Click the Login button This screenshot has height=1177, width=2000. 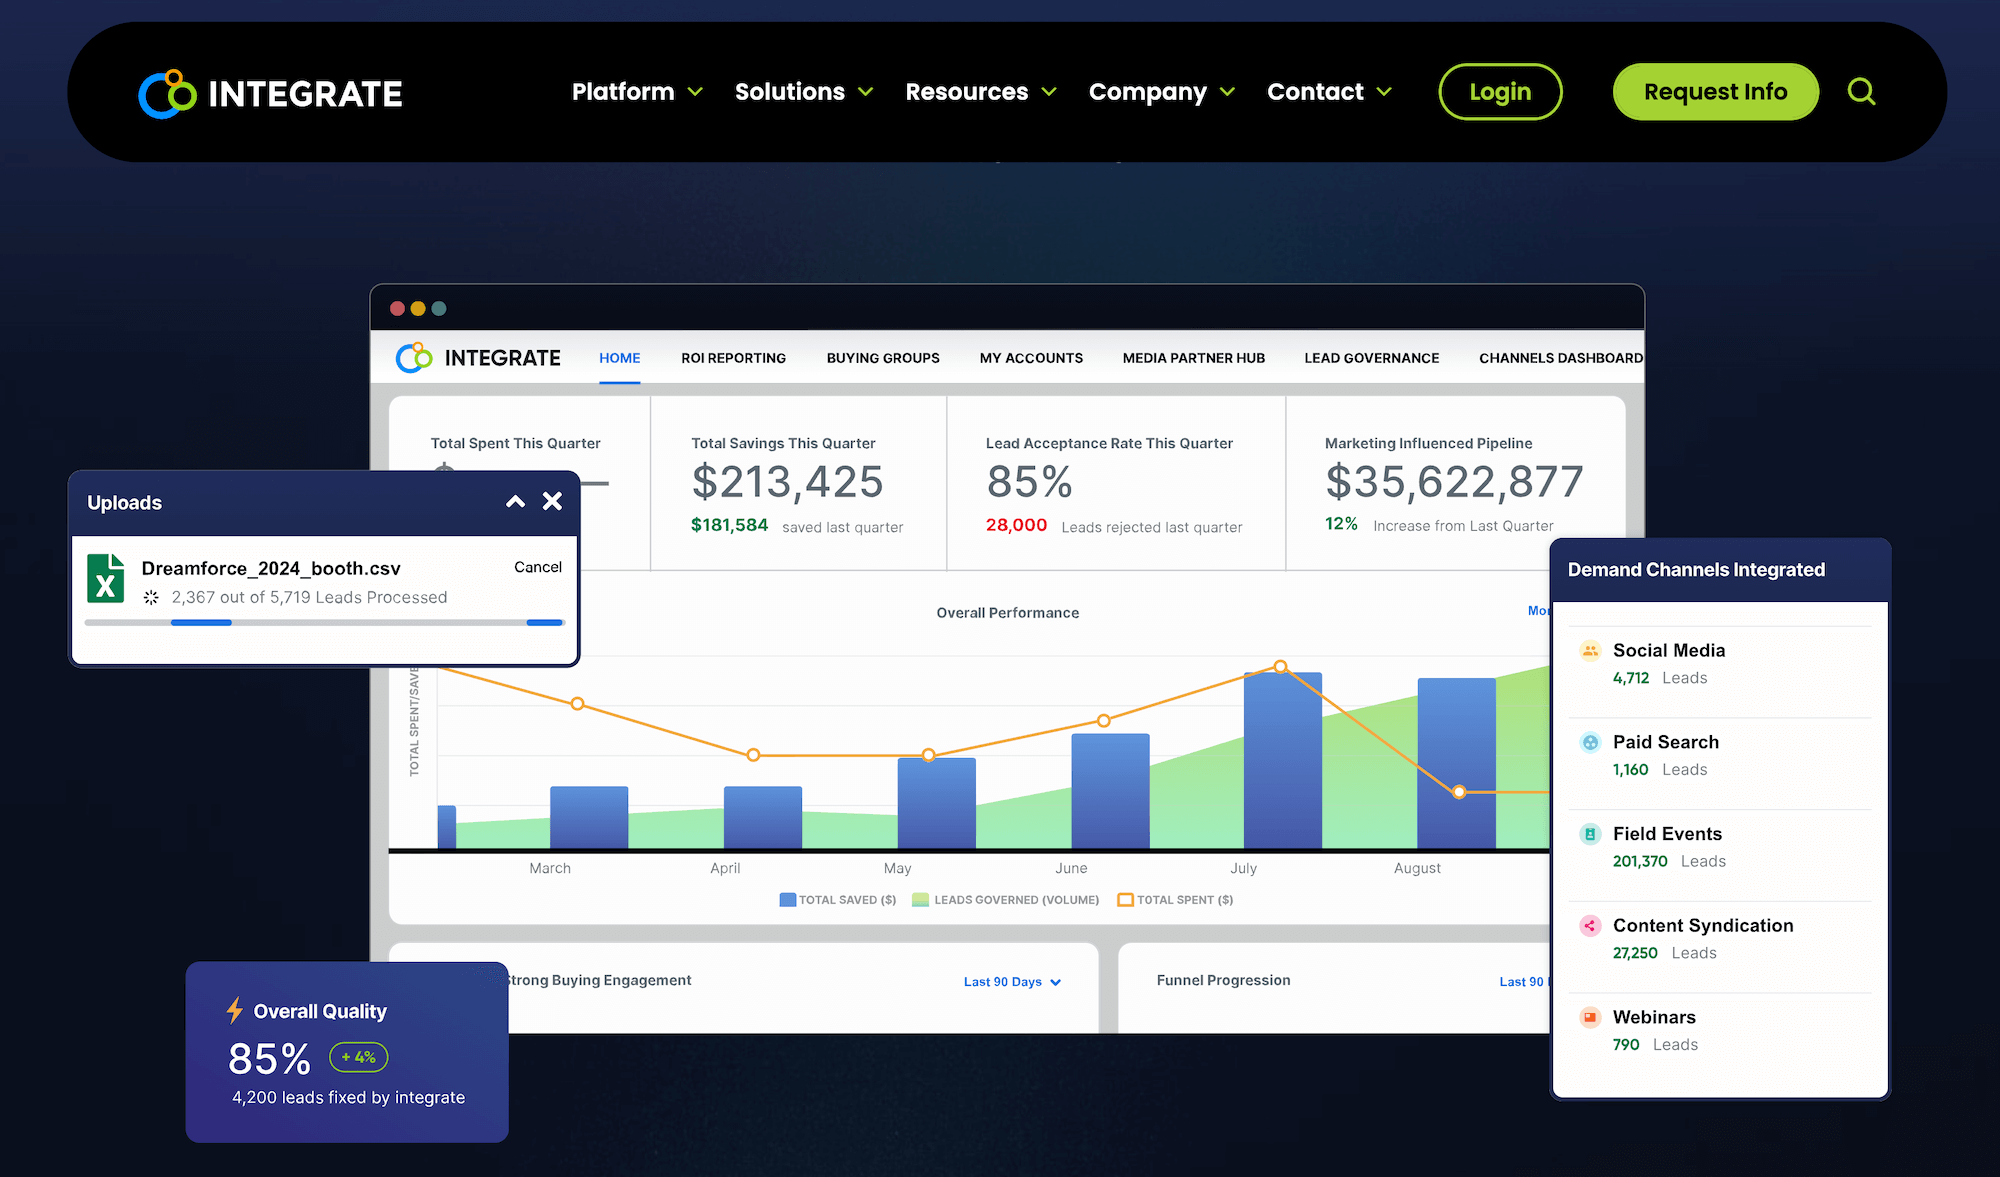click(1500, 91)
